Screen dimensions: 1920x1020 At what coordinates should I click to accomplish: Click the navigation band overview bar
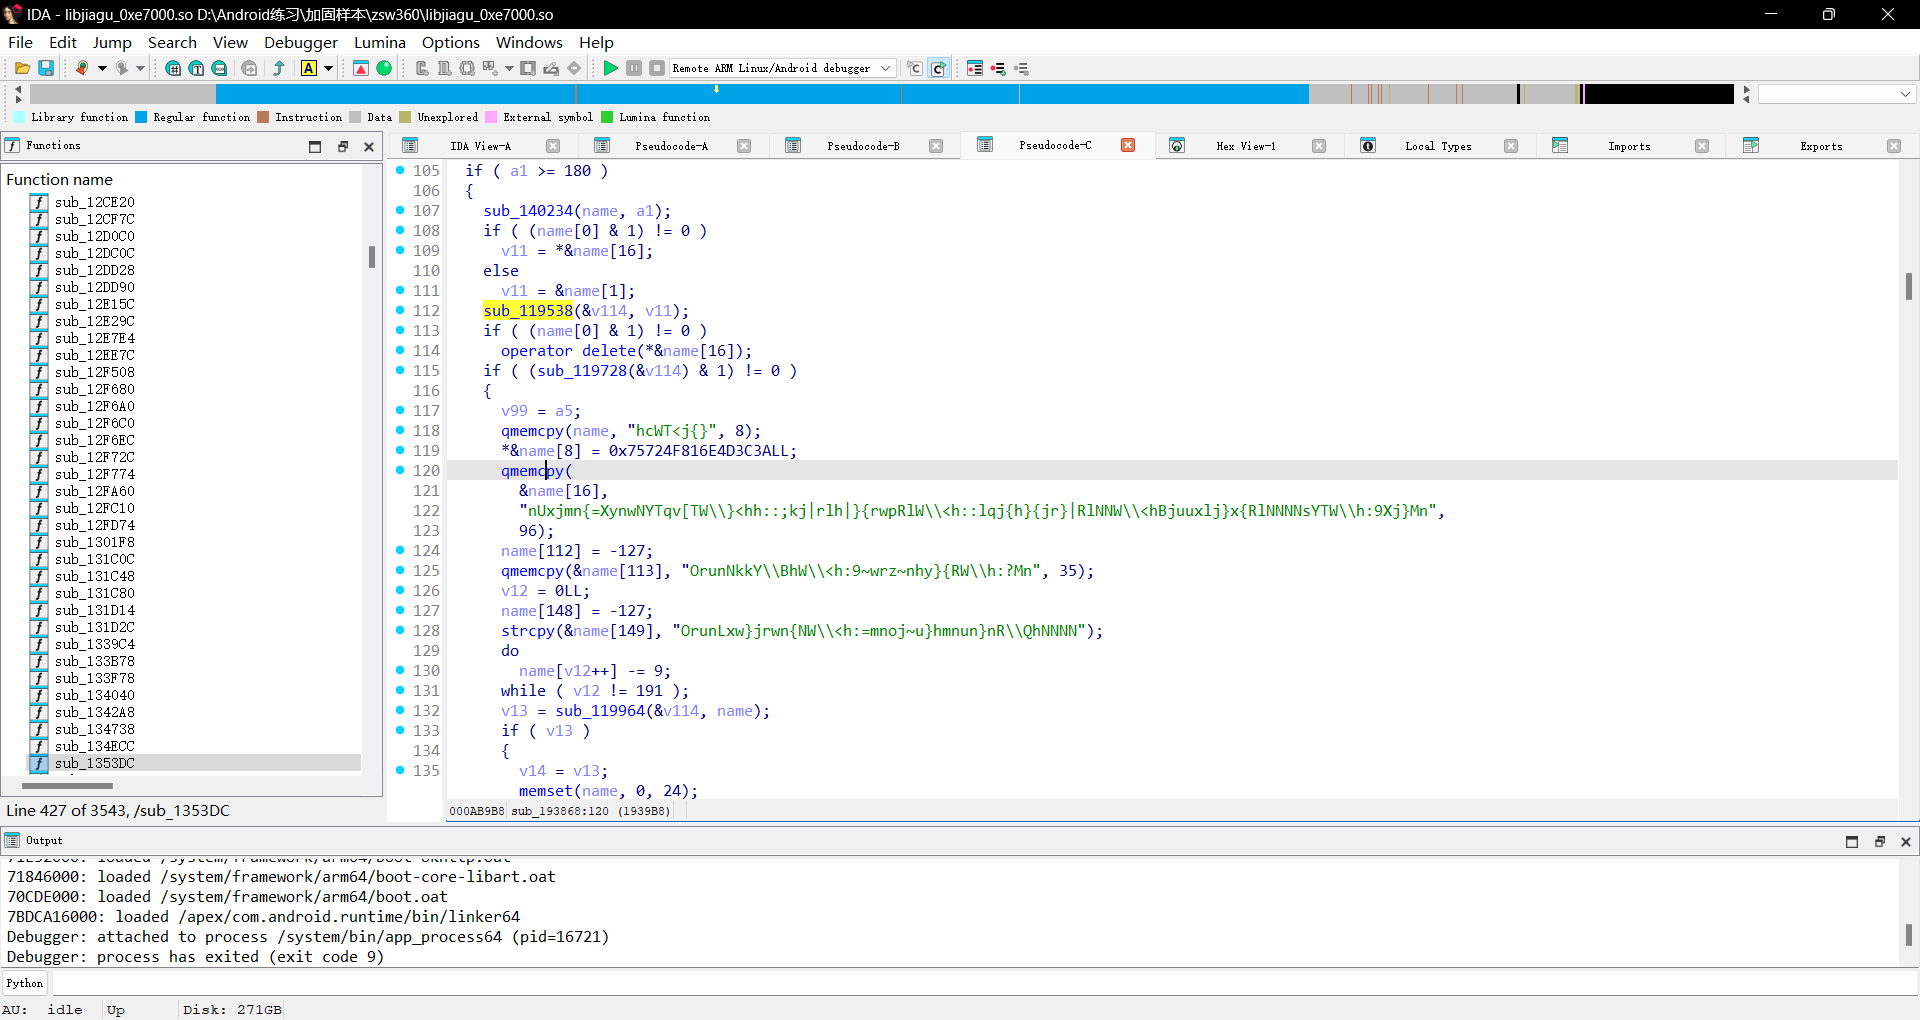click(881, 94)
